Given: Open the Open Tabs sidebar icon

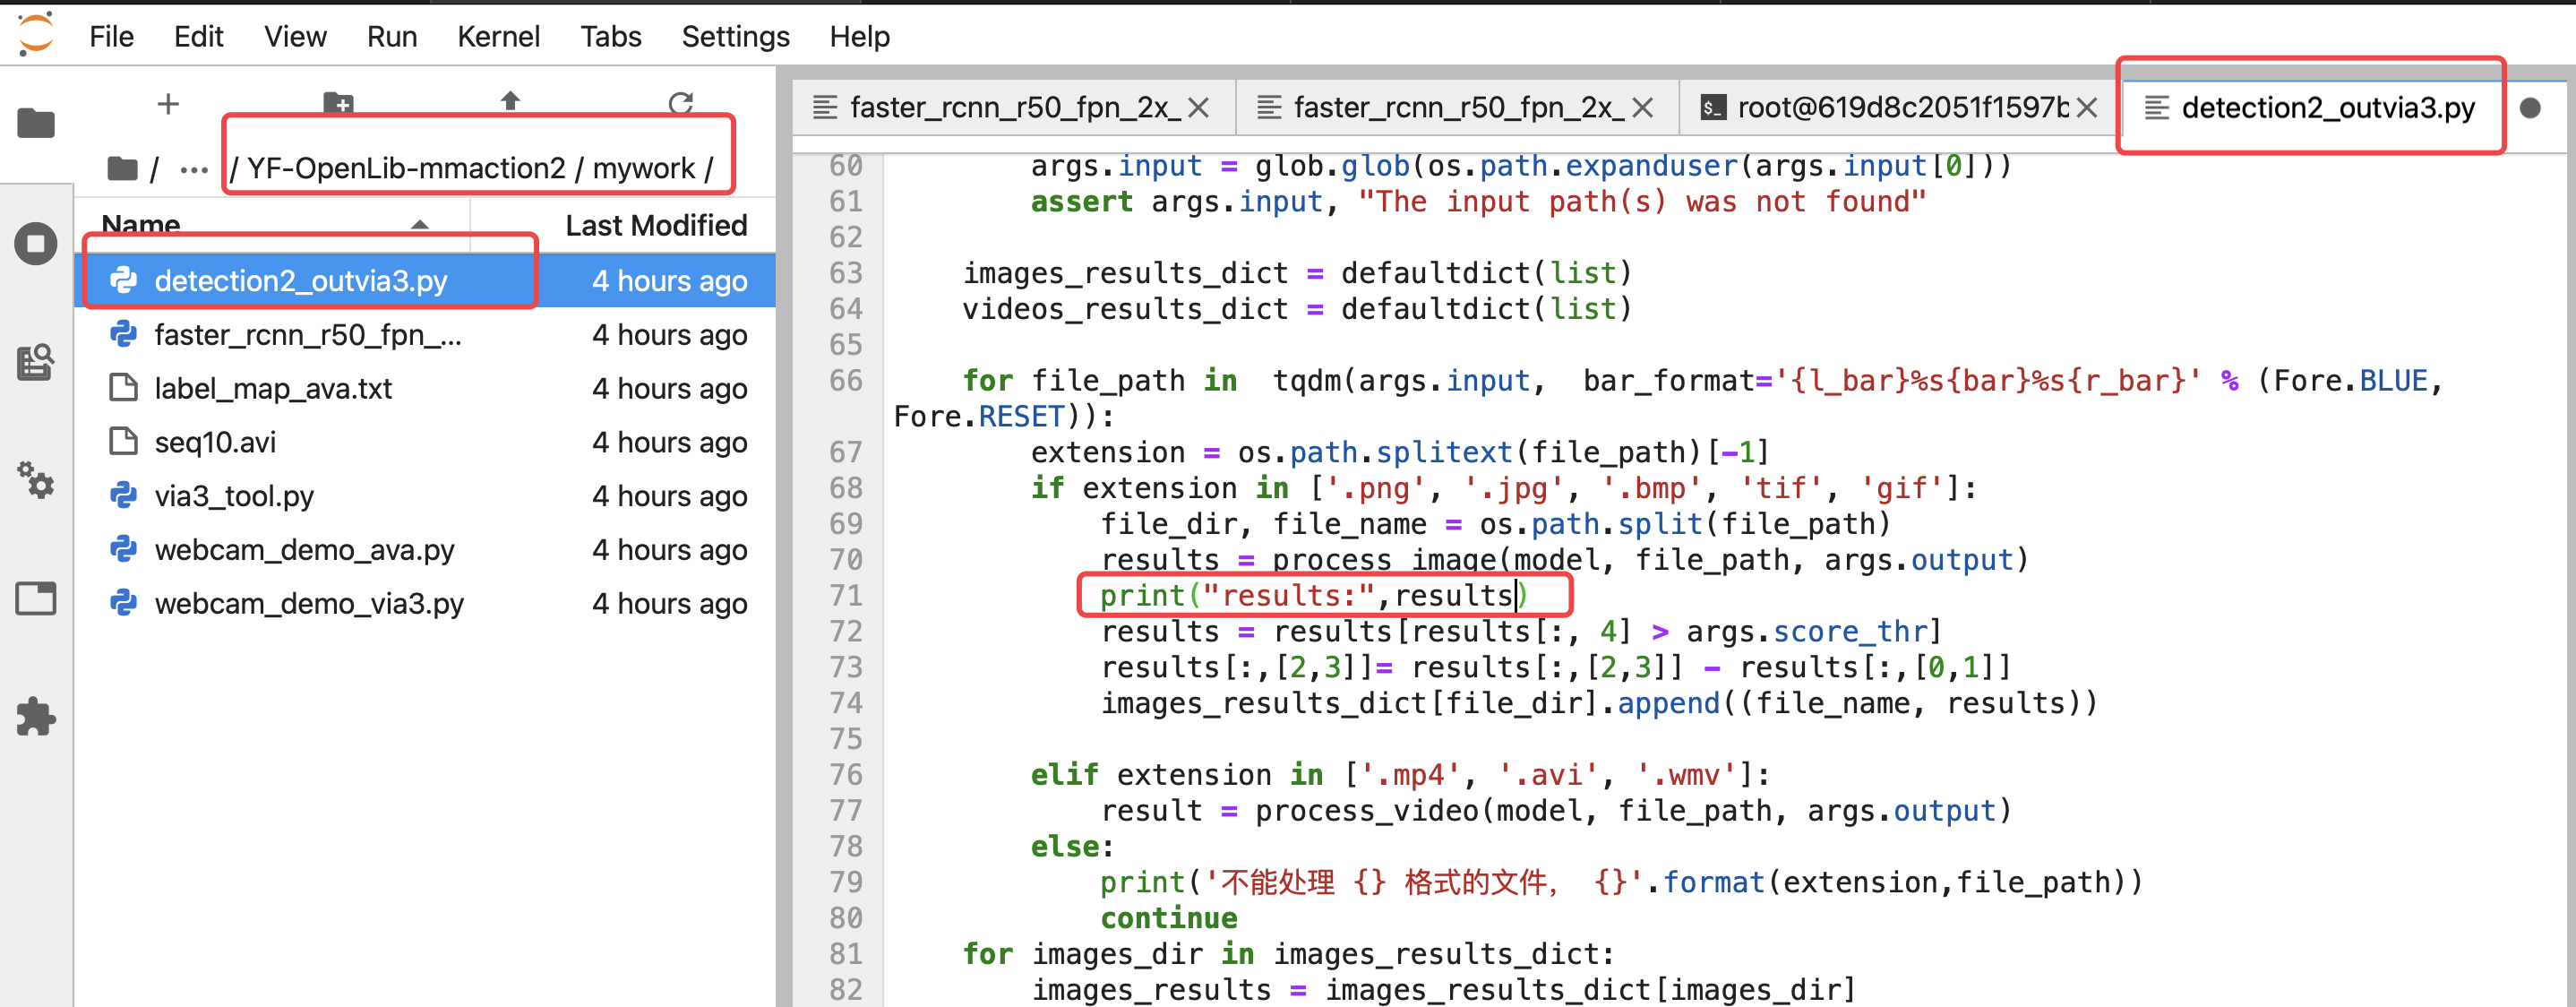Looking at the screenshot, I should [36, 598].
